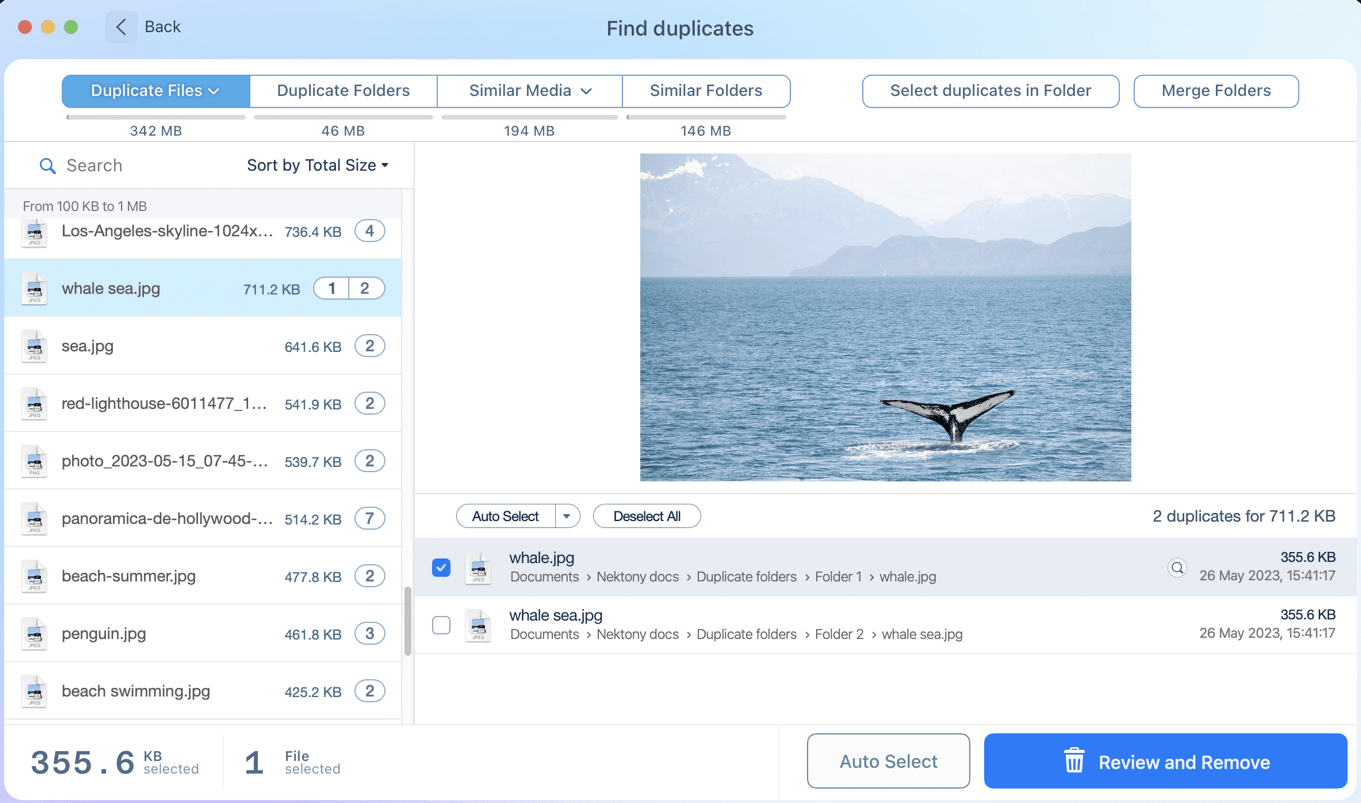The height and width of the screenshot is (803, 1361).
Task: Open the Sort by Total Size dropdown
Action: (318, 165)
